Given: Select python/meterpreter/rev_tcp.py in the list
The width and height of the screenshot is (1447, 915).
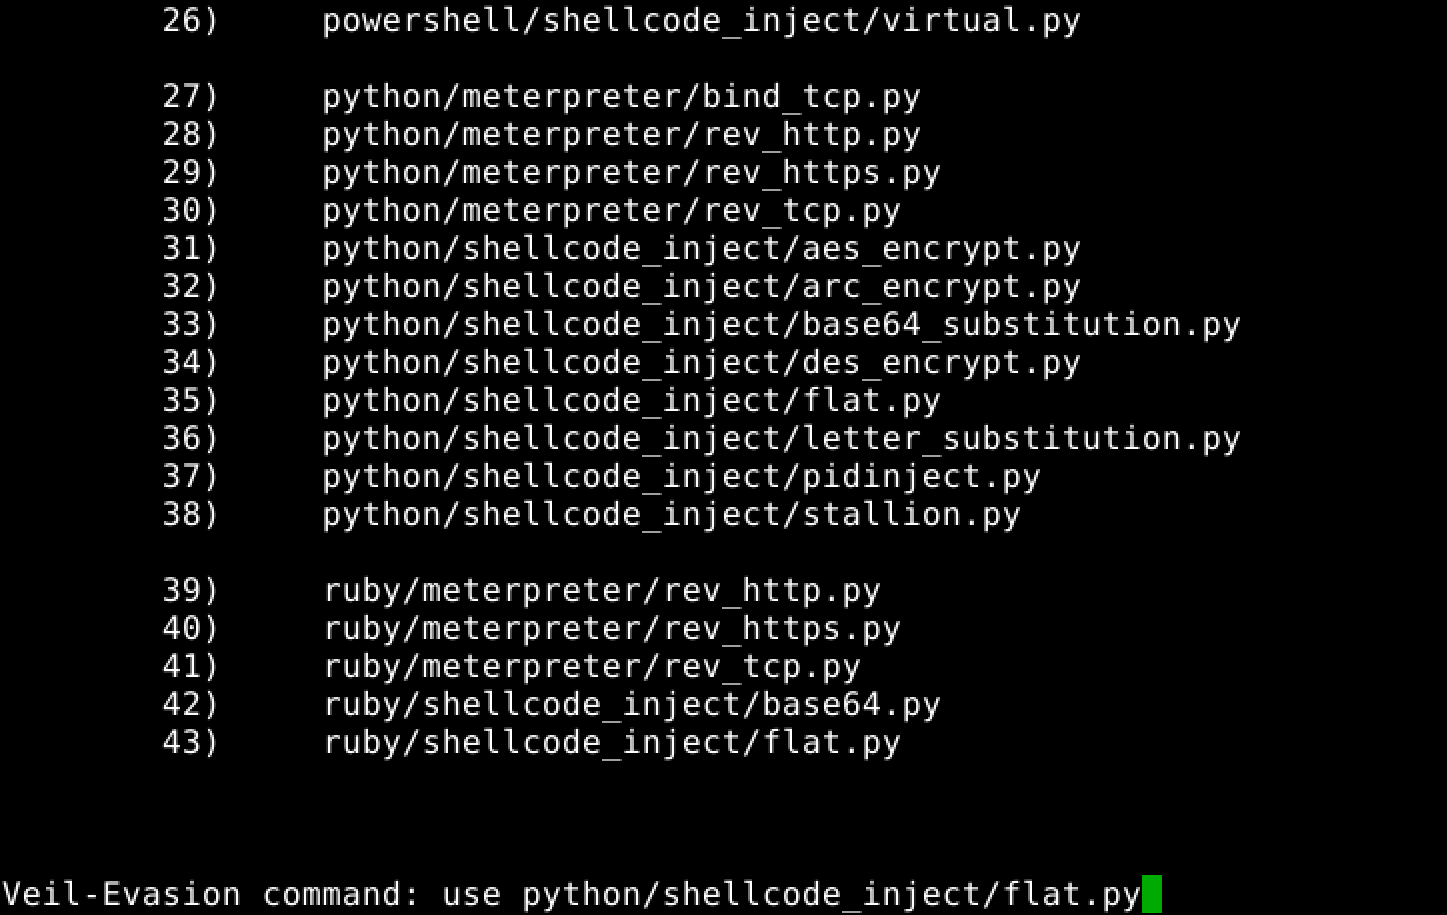Looking at the screenshot, I should pyautogui.click(x=610, y=211).
